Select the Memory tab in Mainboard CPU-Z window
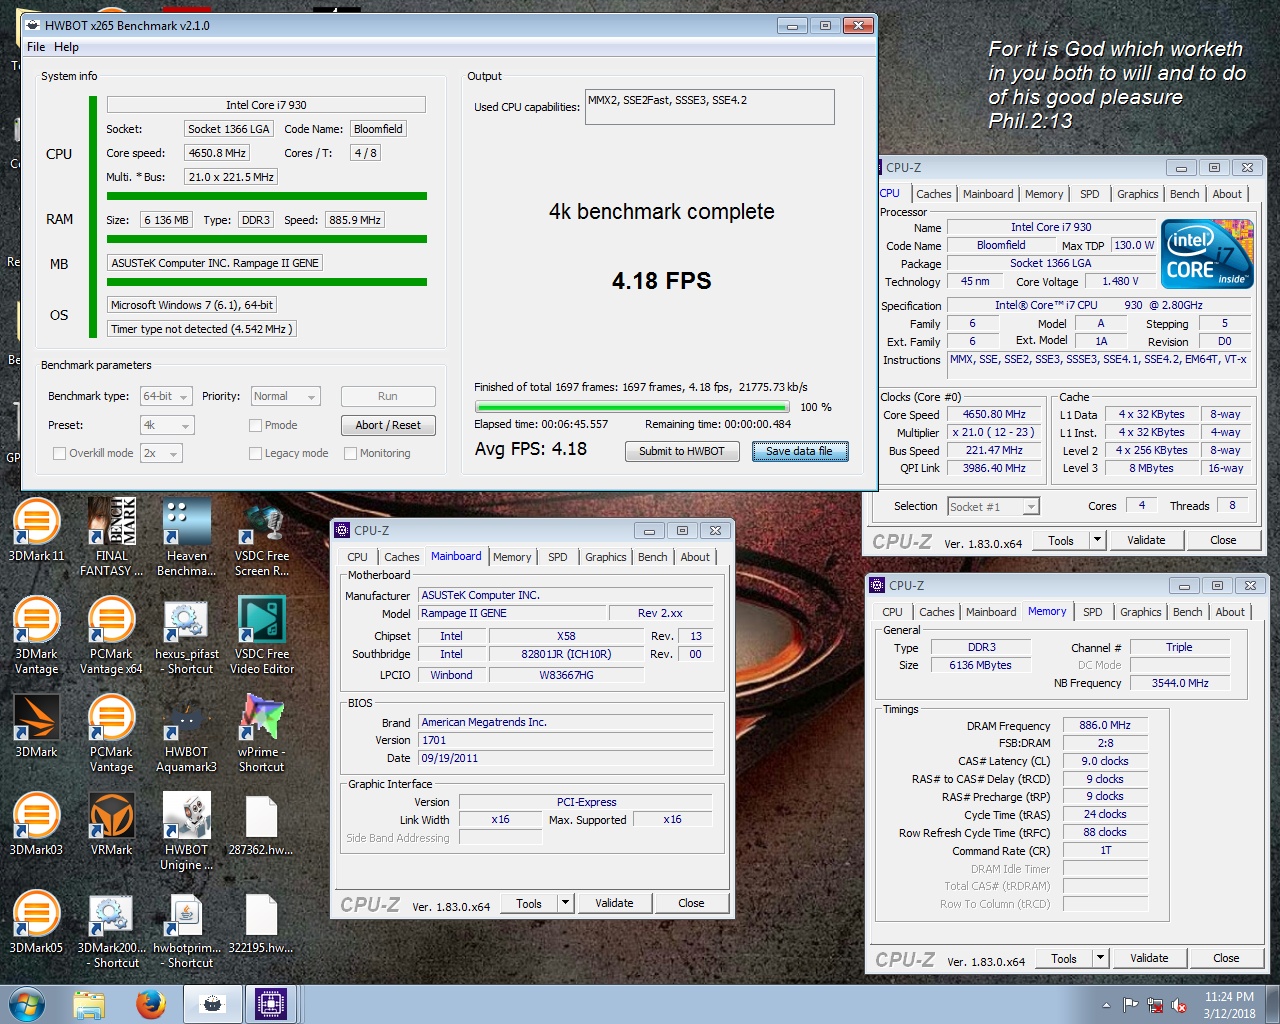 [512, 557]
